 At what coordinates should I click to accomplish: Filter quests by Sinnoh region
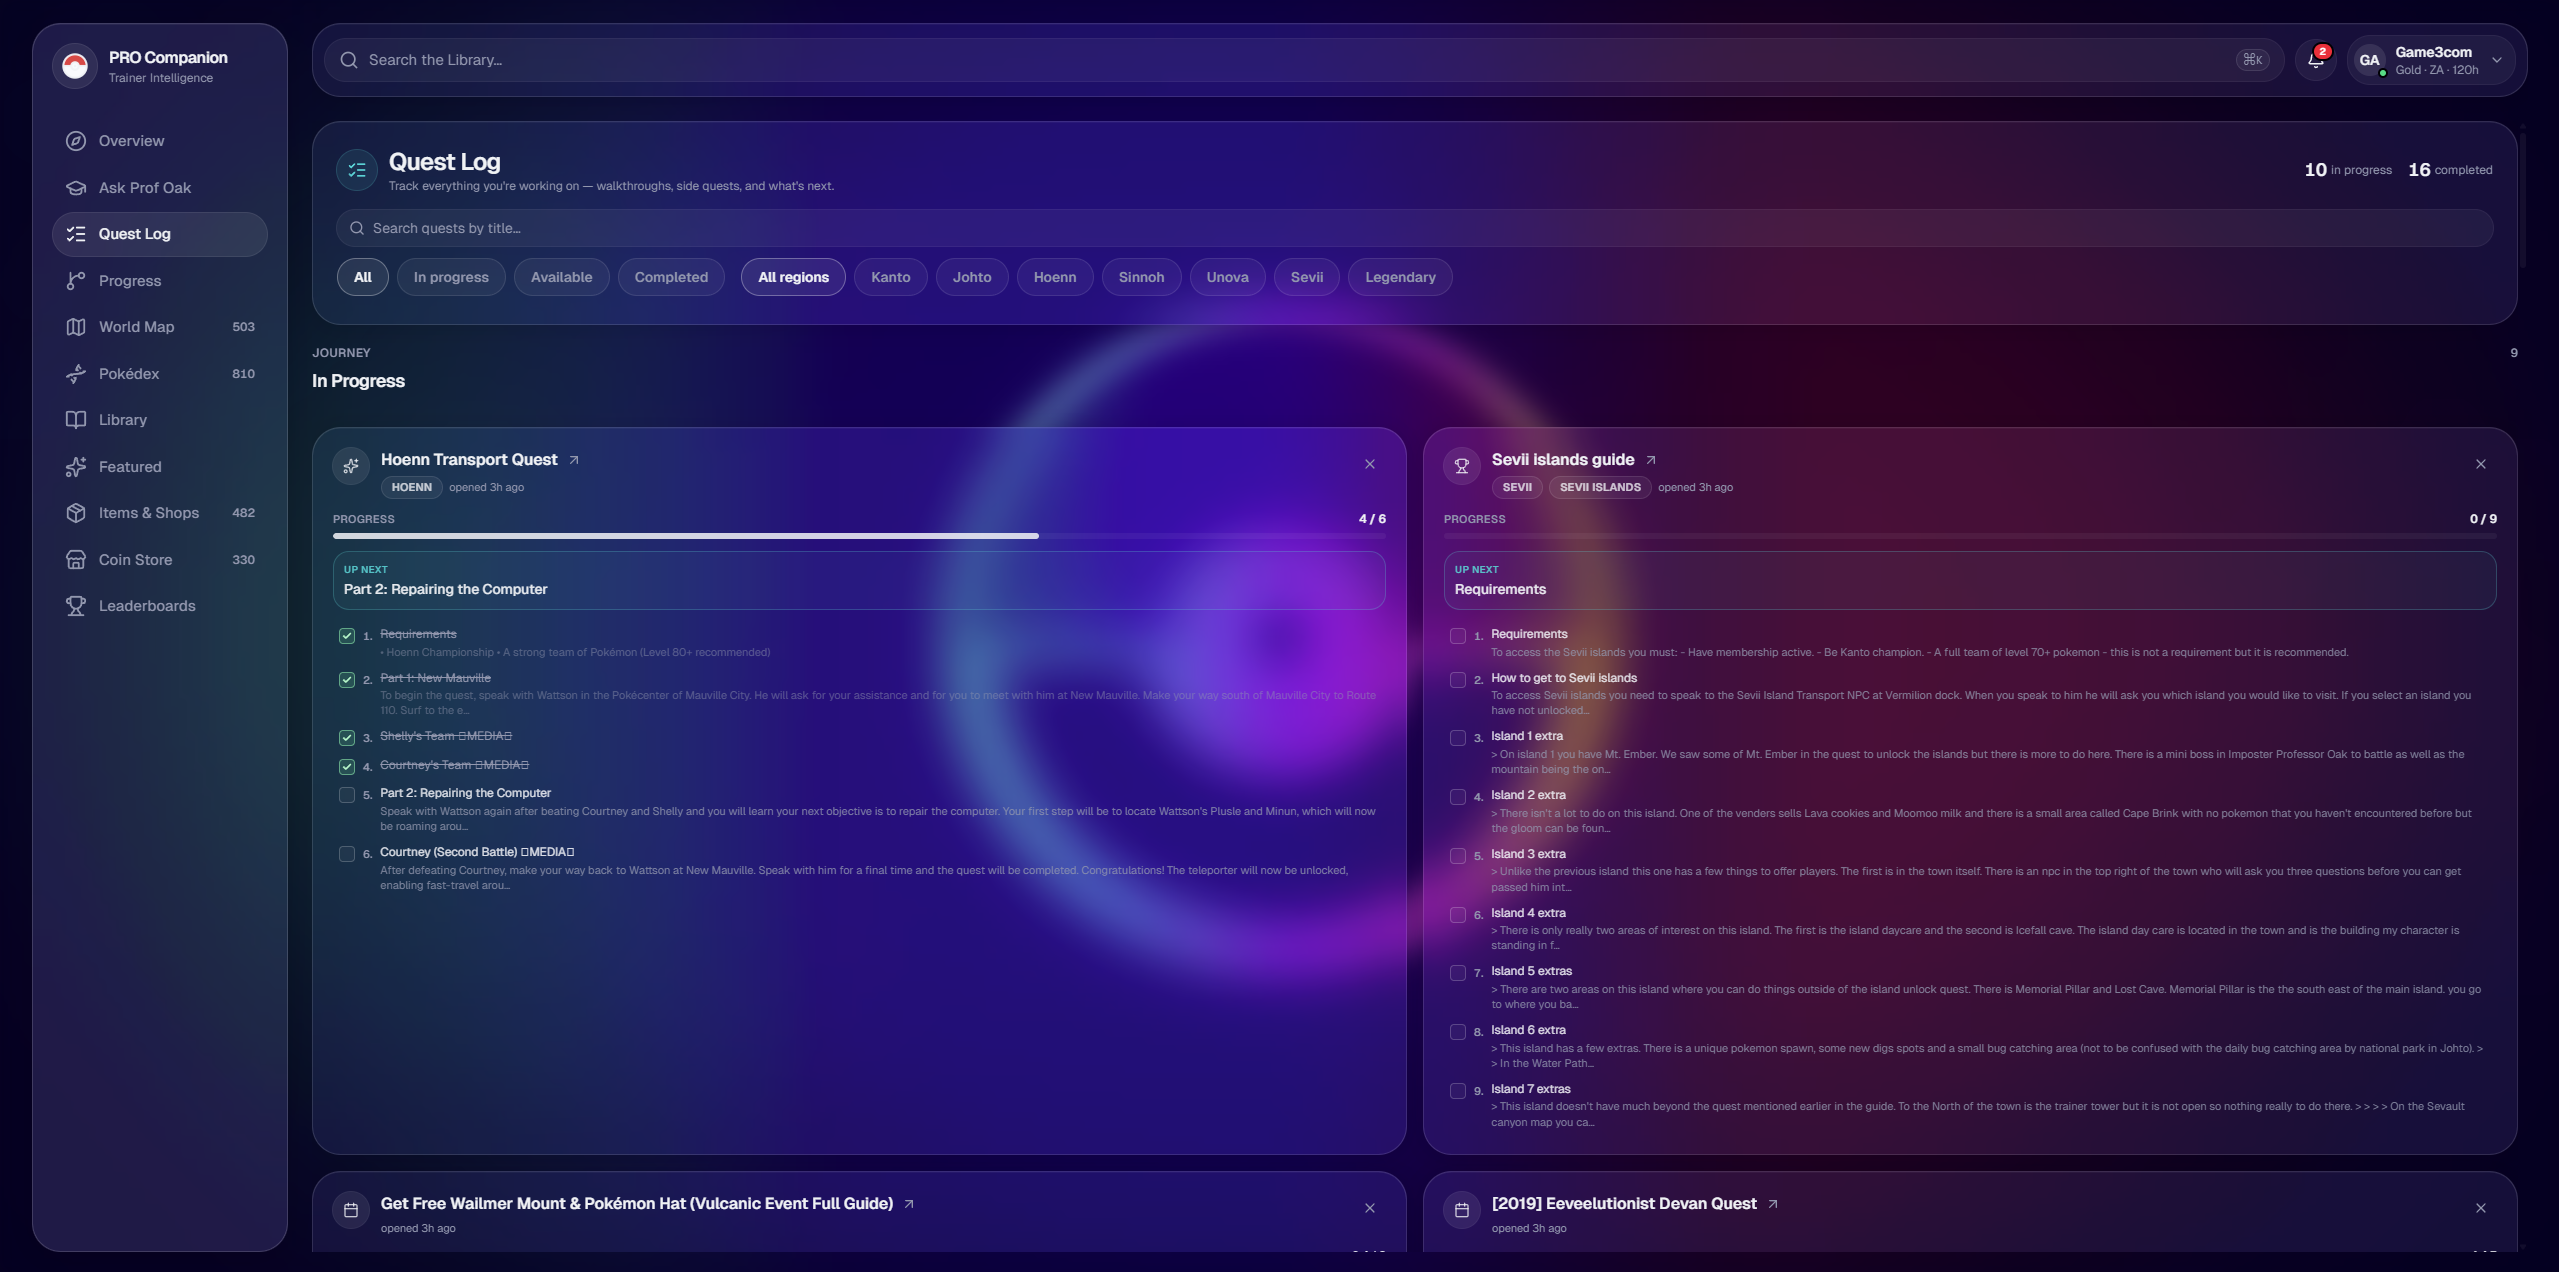tap(1140, 277)
